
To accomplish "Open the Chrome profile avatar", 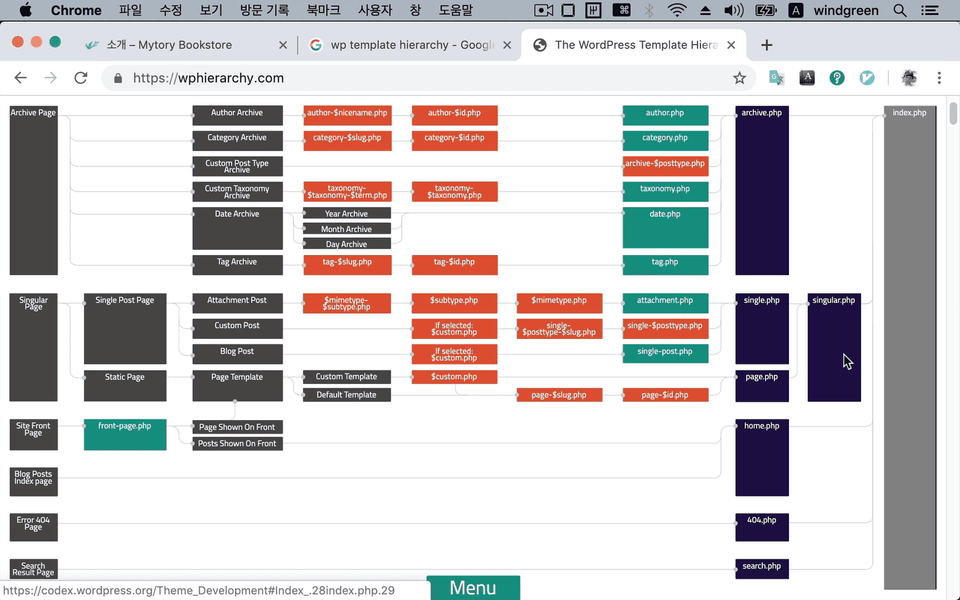I will (909, 78).
